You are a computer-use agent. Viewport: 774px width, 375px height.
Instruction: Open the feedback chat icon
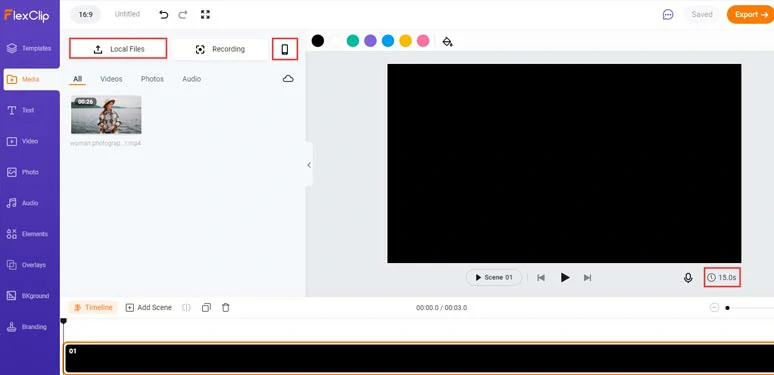click(x=668, y=15)
